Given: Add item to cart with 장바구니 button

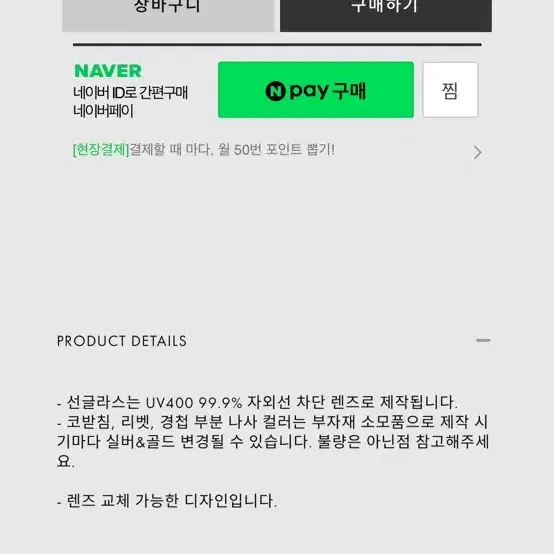Looking at the screenshot, I should pos(168,14).
